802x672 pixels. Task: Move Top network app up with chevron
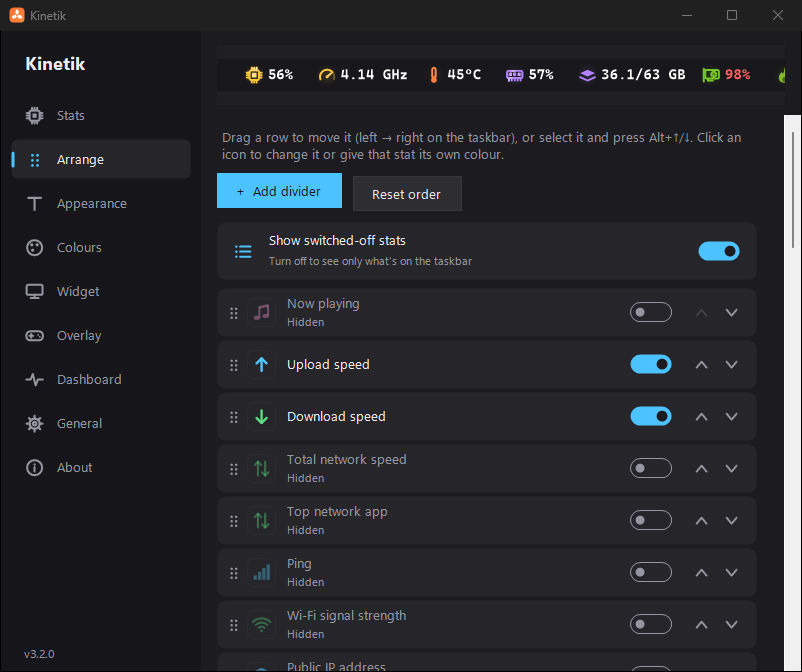pos(701,521)
